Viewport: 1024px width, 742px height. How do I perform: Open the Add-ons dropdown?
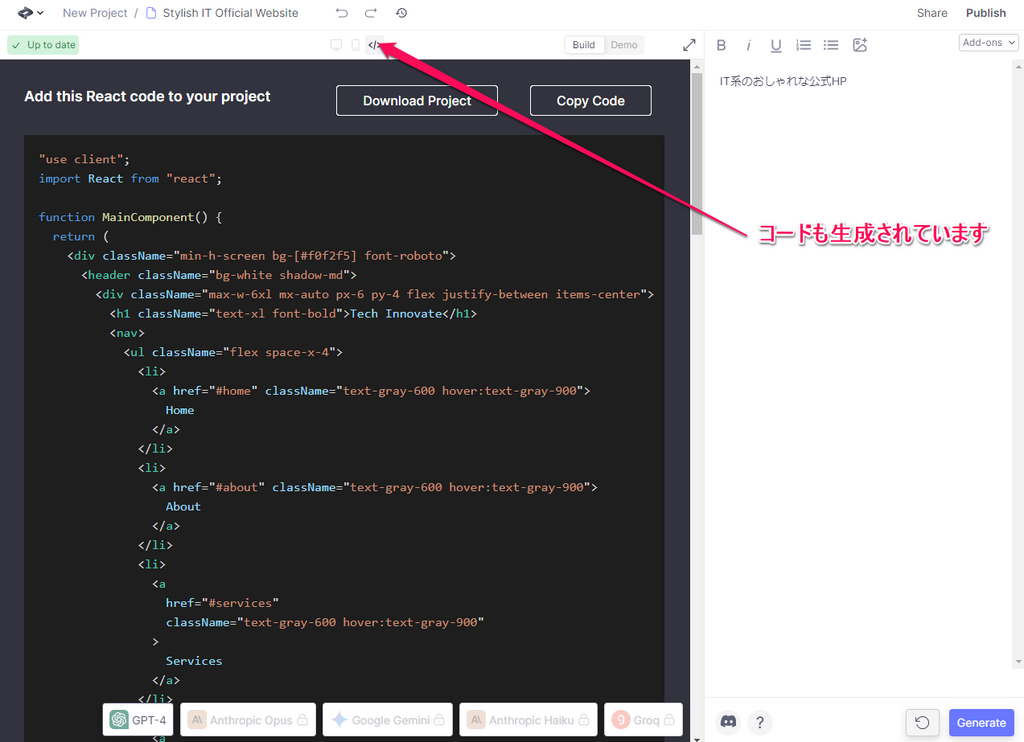(988, 43)
